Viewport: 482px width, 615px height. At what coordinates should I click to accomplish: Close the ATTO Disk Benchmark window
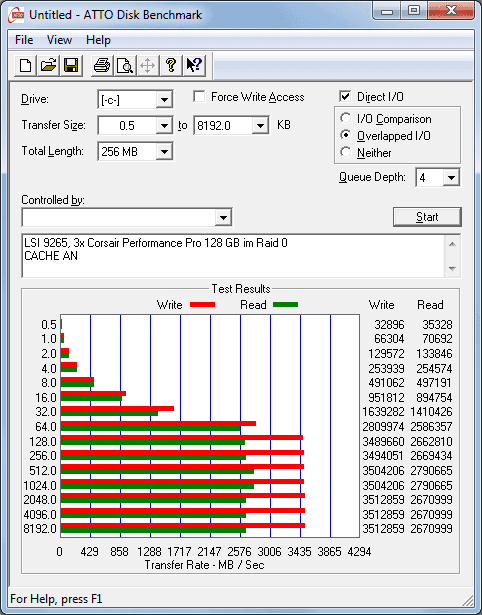point(451,11)
